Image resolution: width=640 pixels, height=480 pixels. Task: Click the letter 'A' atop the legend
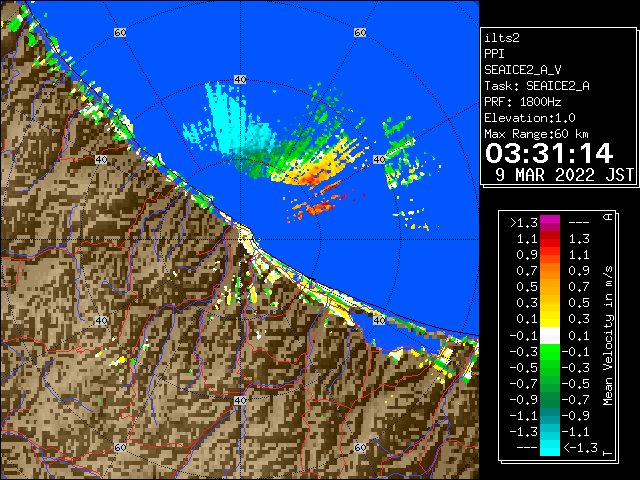click(608, 217)
